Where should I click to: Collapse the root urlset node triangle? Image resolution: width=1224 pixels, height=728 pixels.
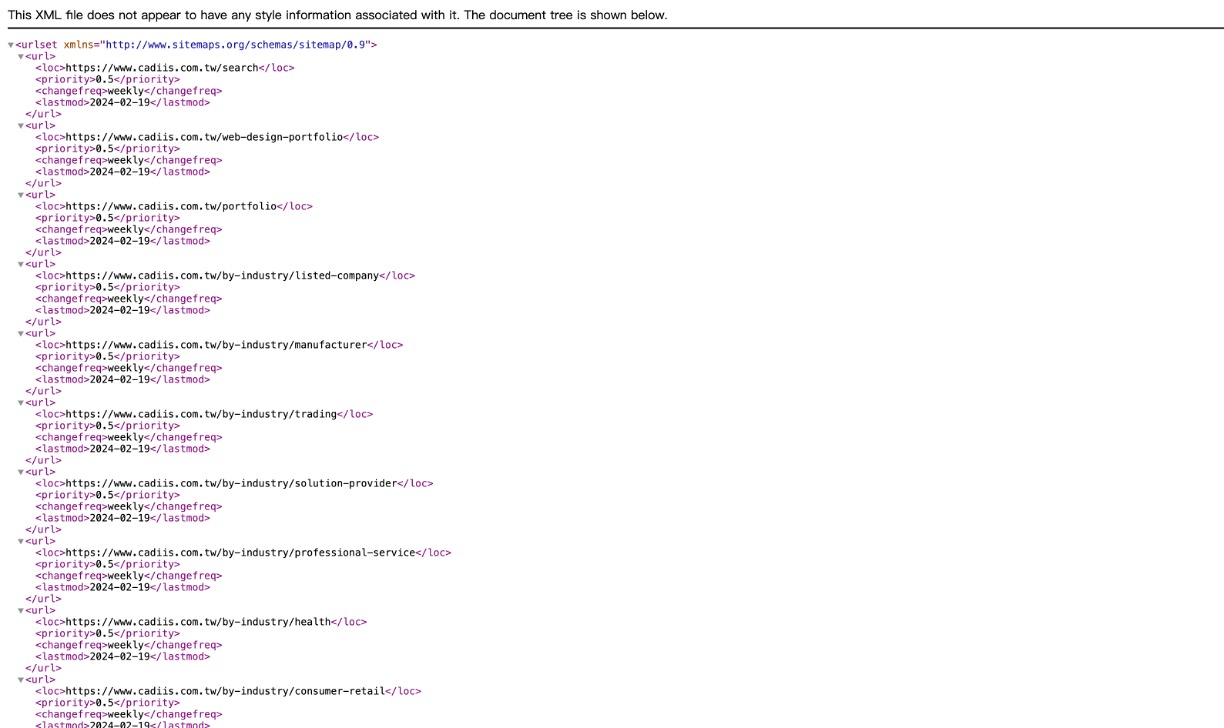tap(11, 45)
